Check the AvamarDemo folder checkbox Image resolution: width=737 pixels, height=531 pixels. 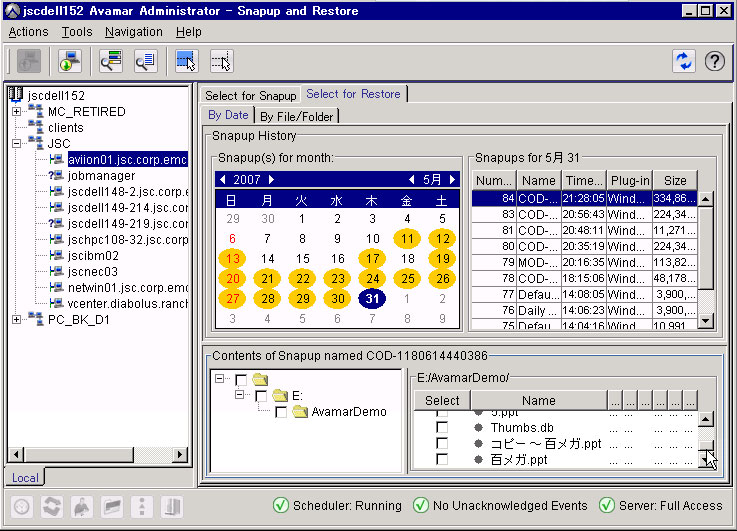pos(281,412)
